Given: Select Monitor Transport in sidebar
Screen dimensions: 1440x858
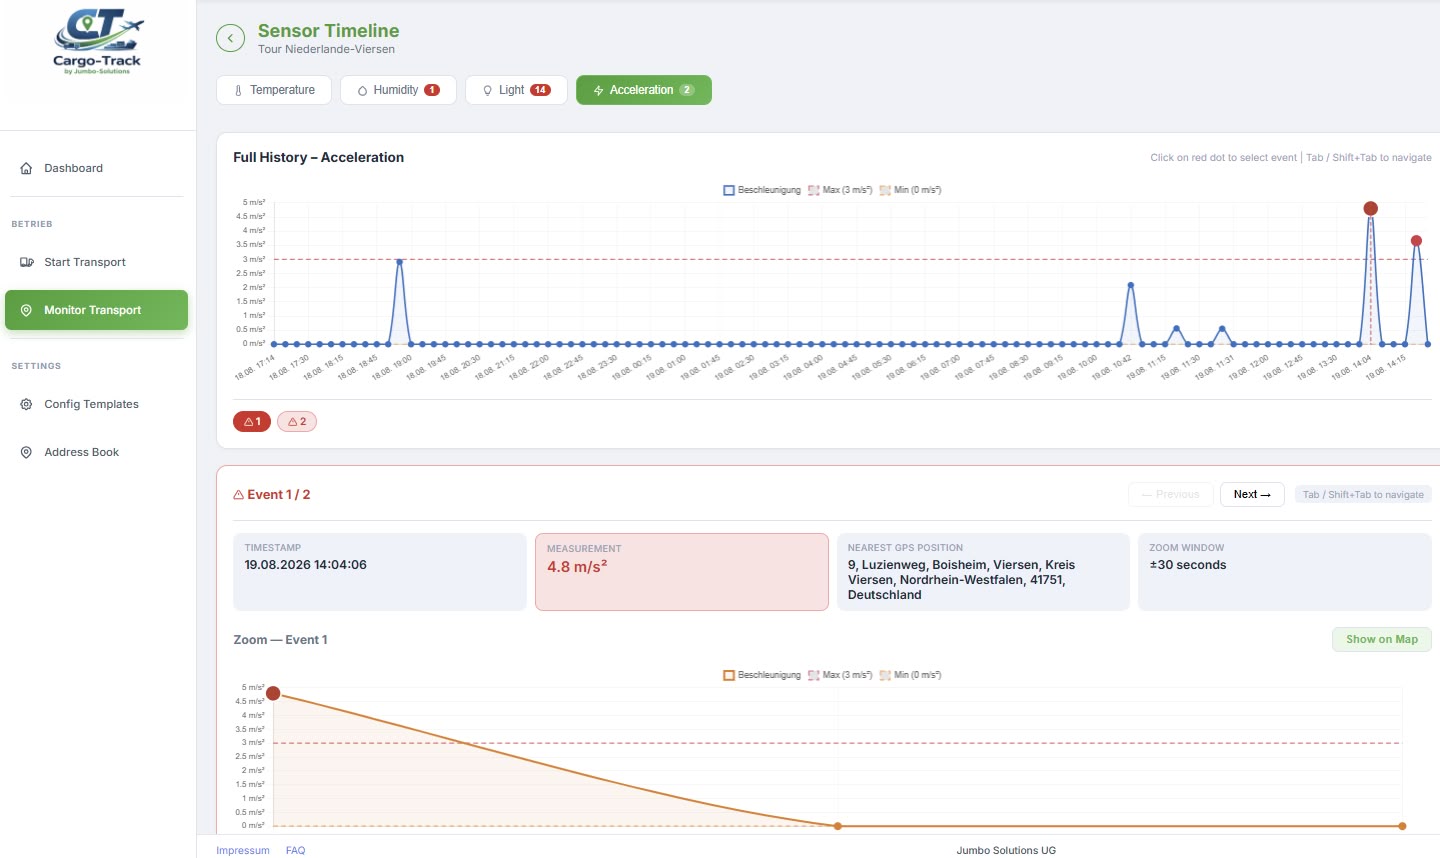Looking at the screenshot, I should coord(96,310).
